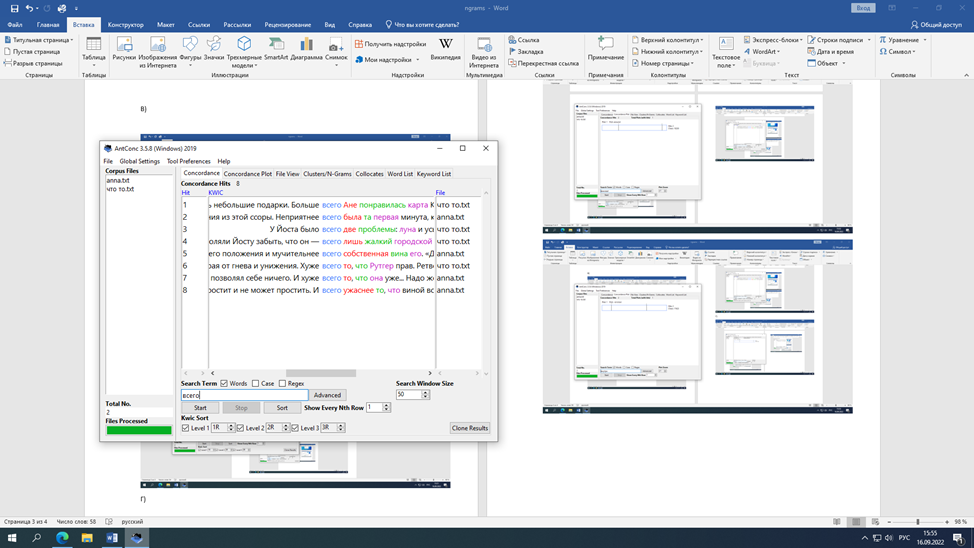Open Трехмерные модели insert tool

pyautogui.click(x=244, y=52)
